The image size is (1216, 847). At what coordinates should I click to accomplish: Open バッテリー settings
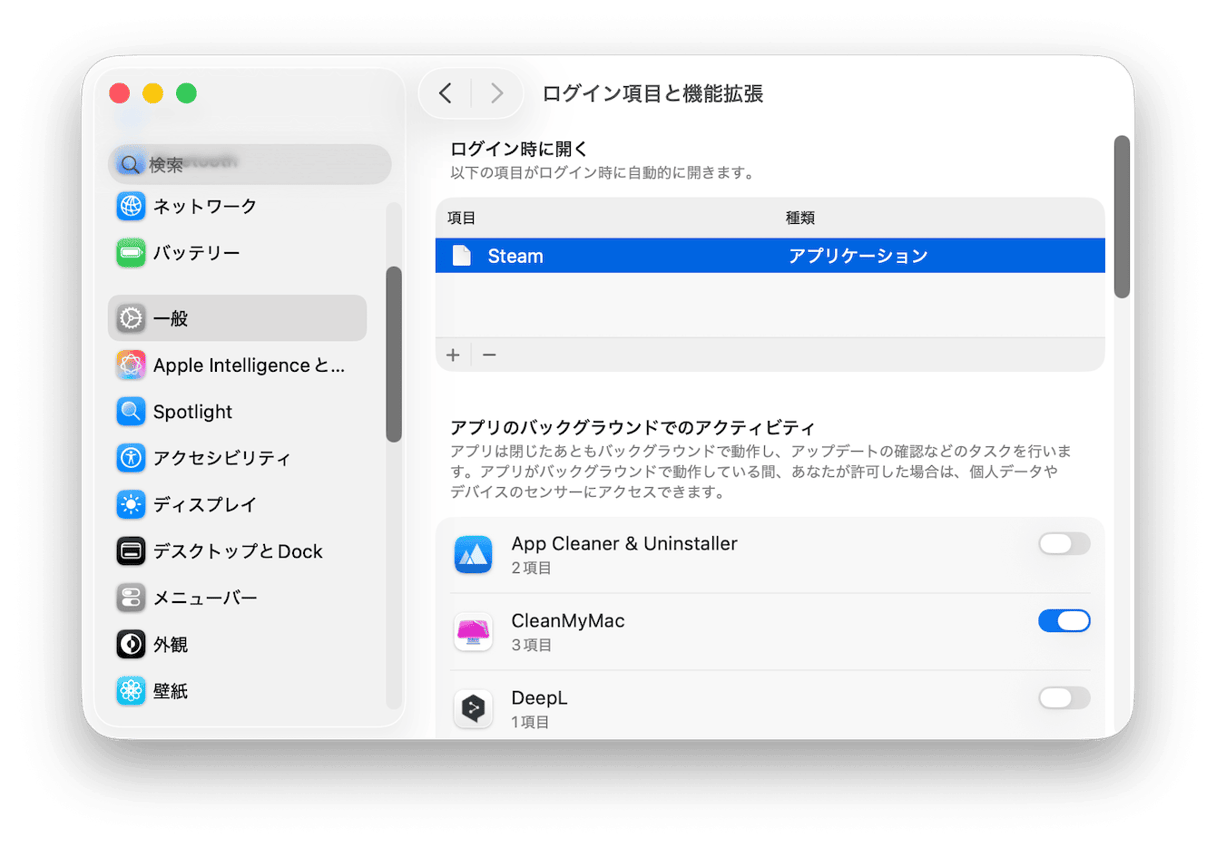point(200,253)
